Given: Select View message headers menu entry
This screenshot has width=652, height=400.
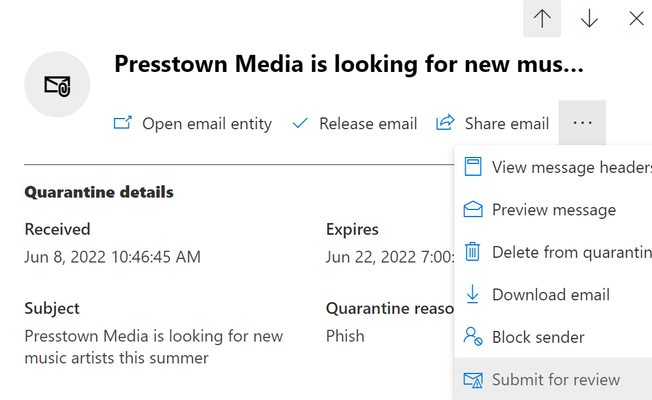Looking at the screenshot, I should click(553, 167).
